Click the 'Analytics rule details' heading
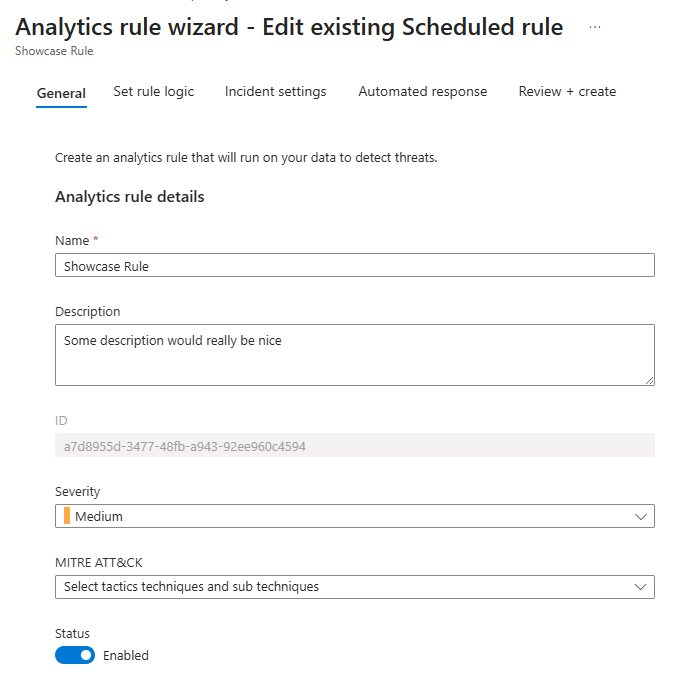This screenshot has height=675, width=680. point(129,197)
